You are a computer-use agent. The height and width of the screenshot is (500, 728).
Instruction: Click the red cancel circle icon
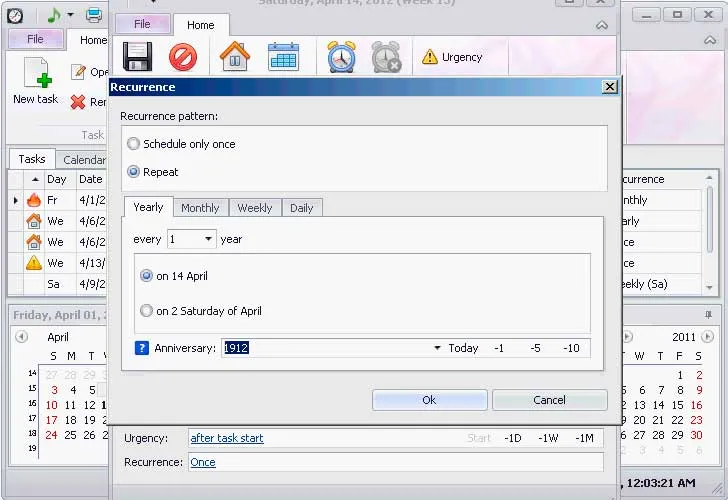(183, 57)
